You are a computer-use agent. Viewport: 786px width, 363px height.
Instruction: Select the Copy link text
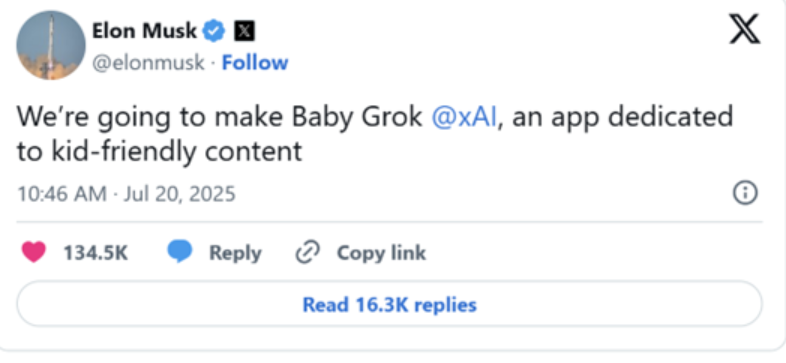pos(381,253)
